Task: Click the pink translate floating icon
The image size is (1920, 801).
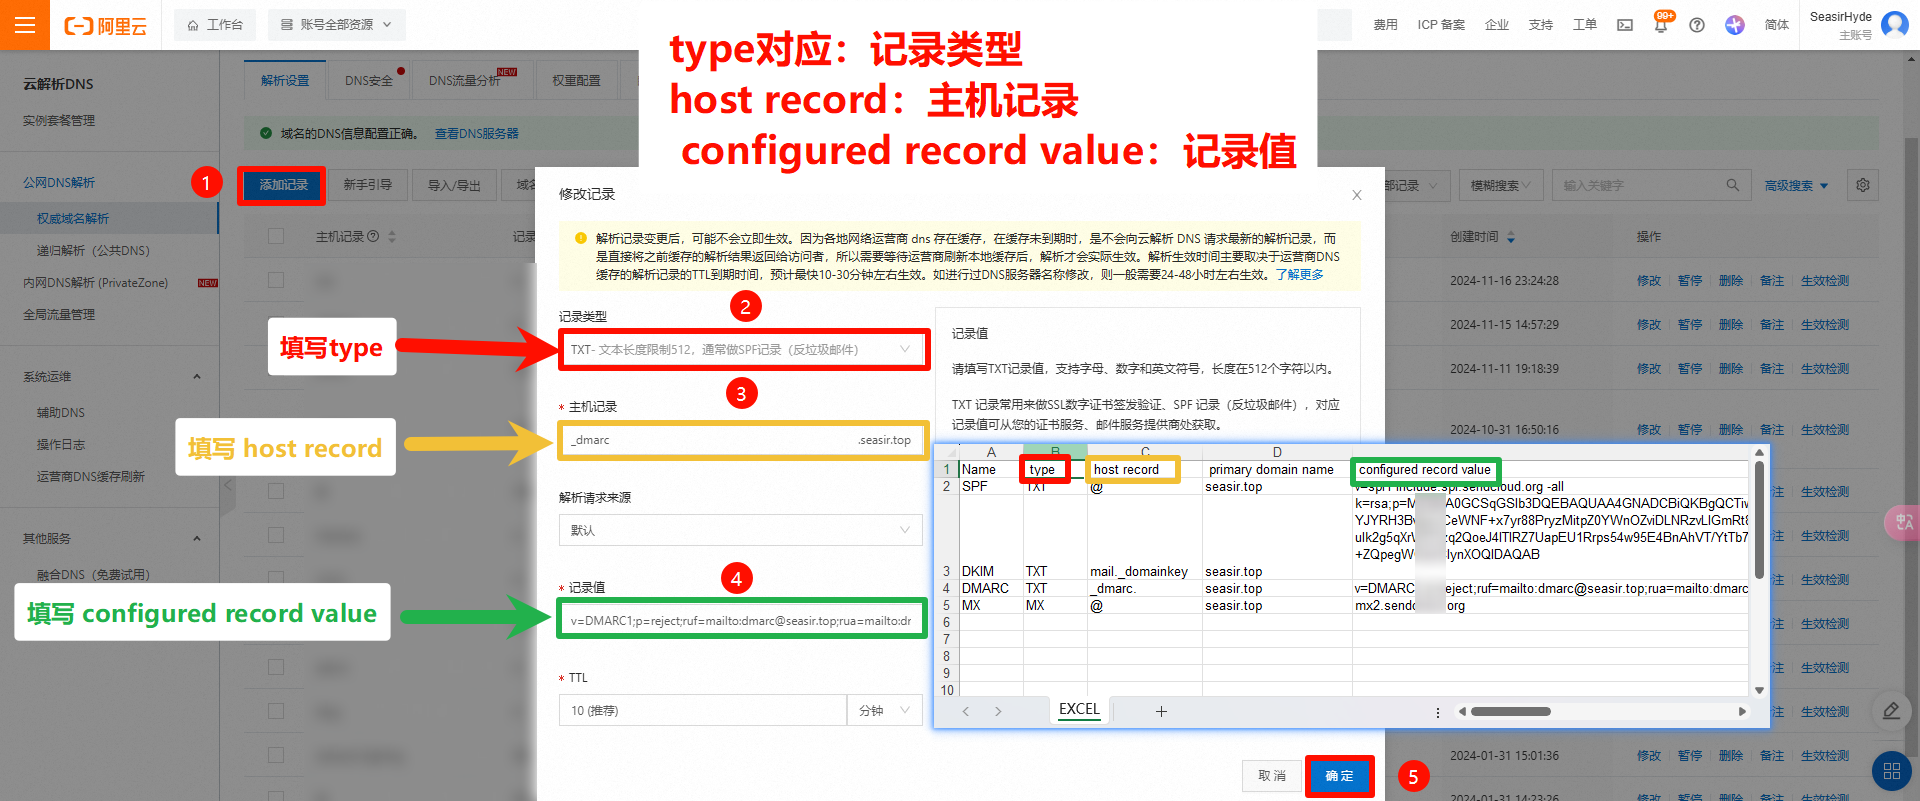Action: (x=1902, y=522)
